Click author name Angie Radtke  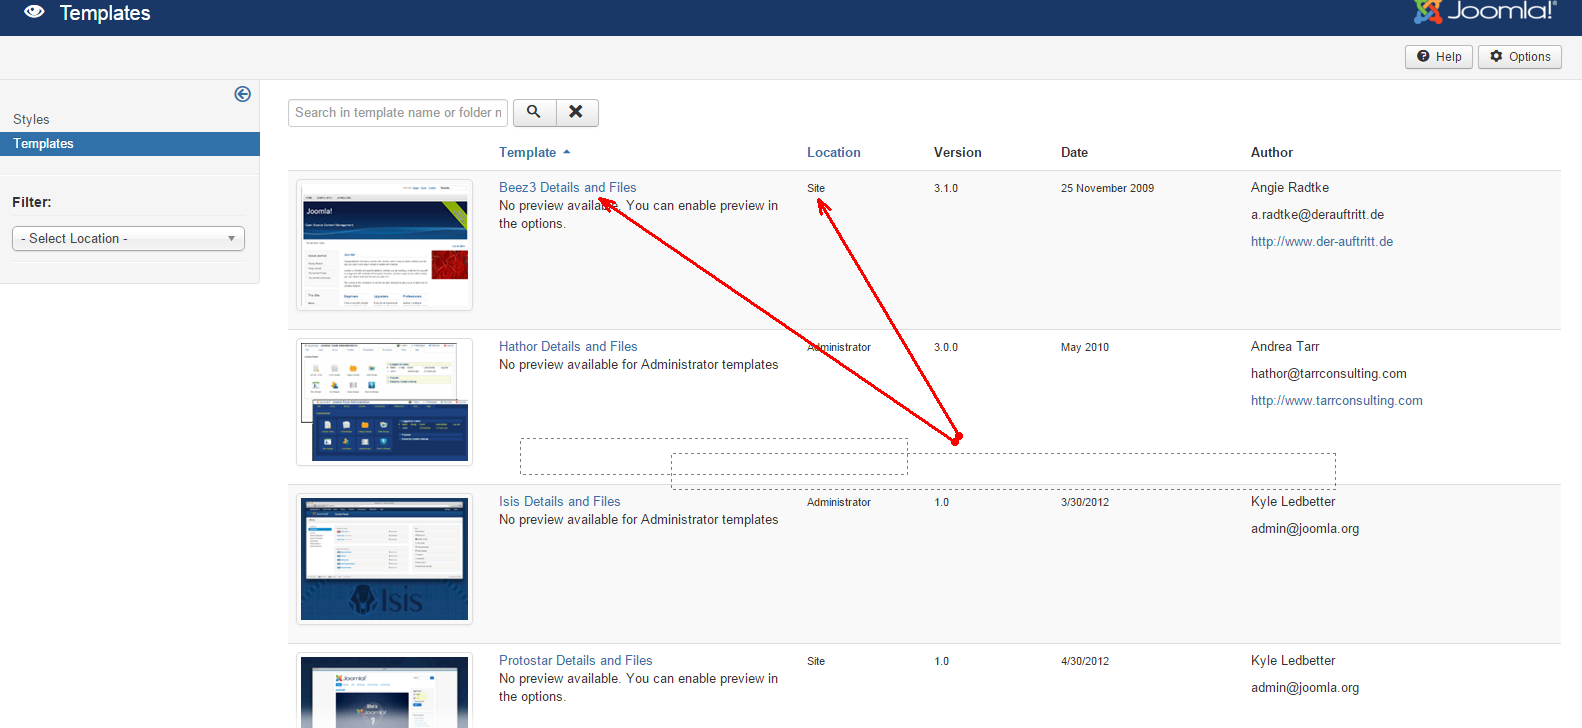coord(1290,187)
